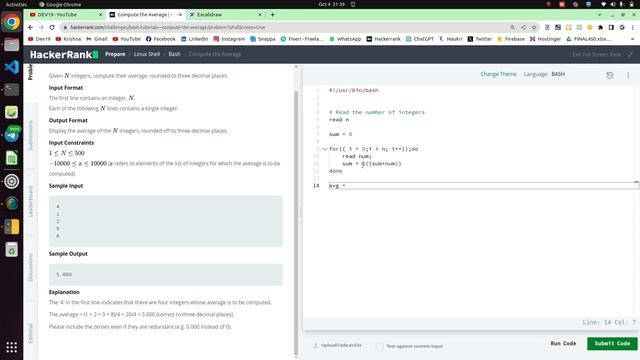Open the clock and calendar in top bar
Screen dimensions: 640x360
pos(331,4)
